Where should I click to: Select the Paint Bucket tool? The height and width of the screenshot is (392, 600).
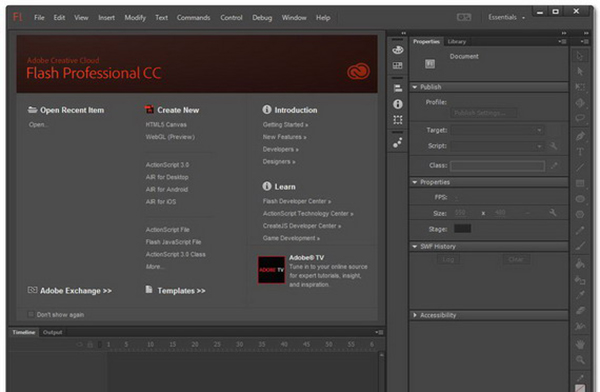[580, 264]
